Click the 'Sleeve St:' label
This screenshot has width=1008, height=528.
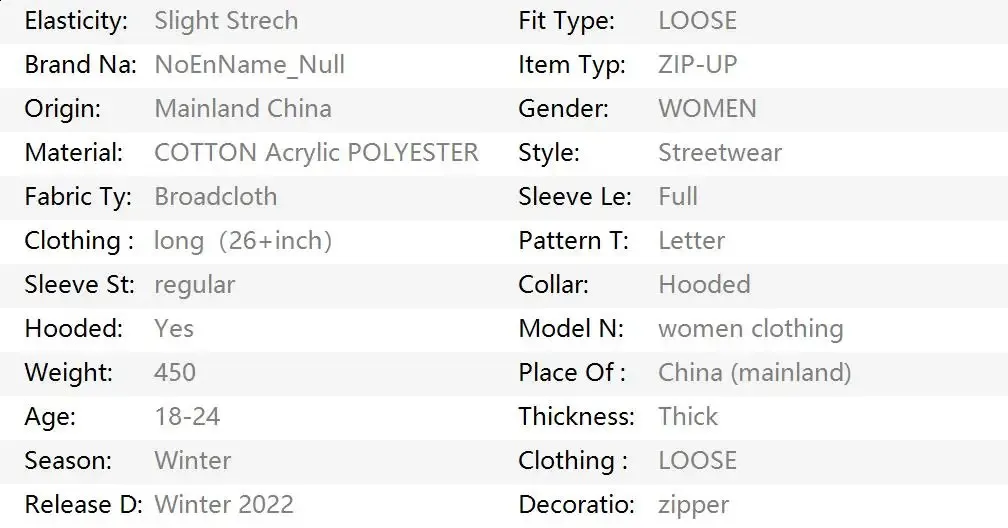(x=79, y=285)
